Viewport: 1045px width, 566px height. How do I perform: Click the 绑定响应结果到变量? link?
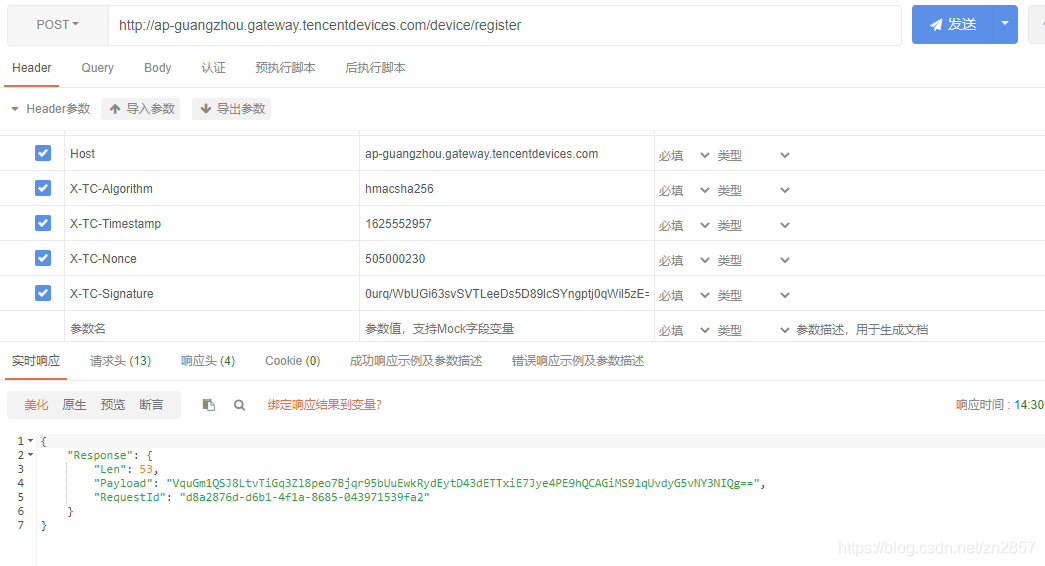(x=325, y=405)
